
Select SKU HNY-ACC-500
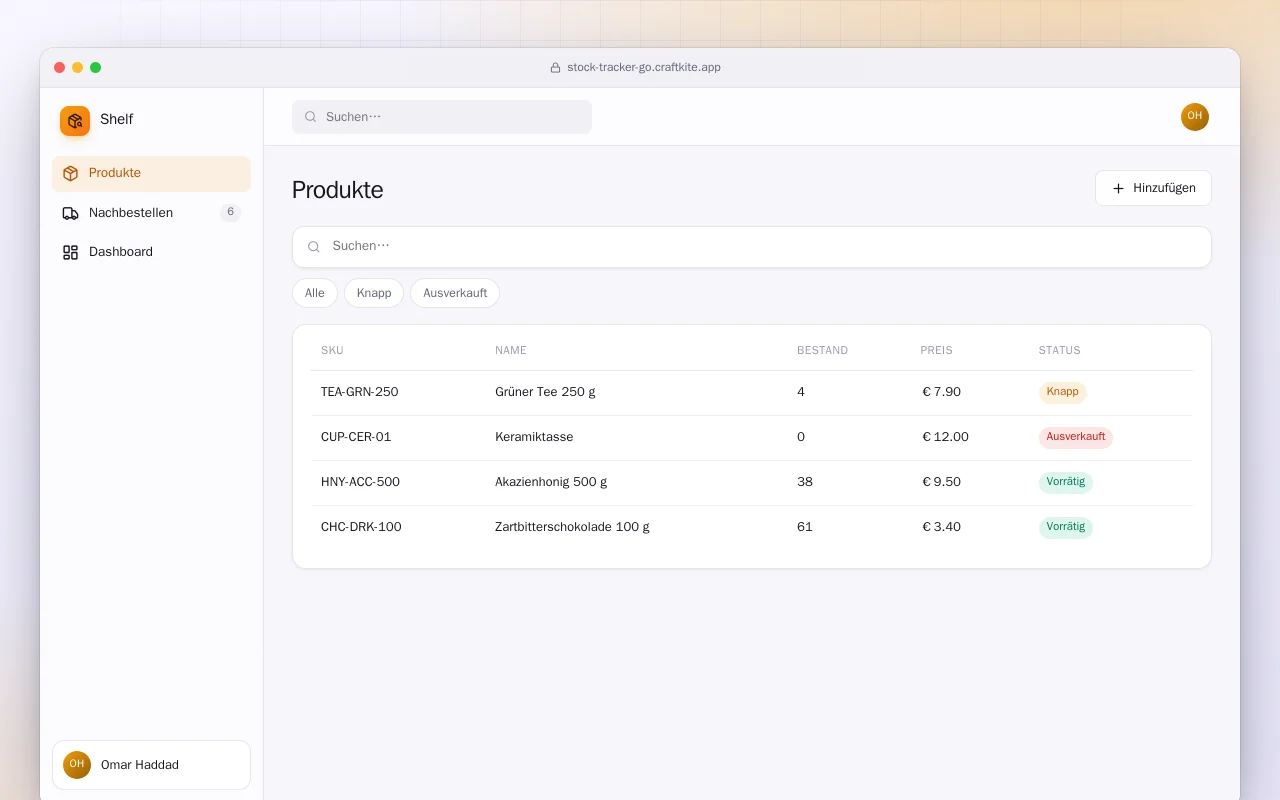[x=360, y=482]
